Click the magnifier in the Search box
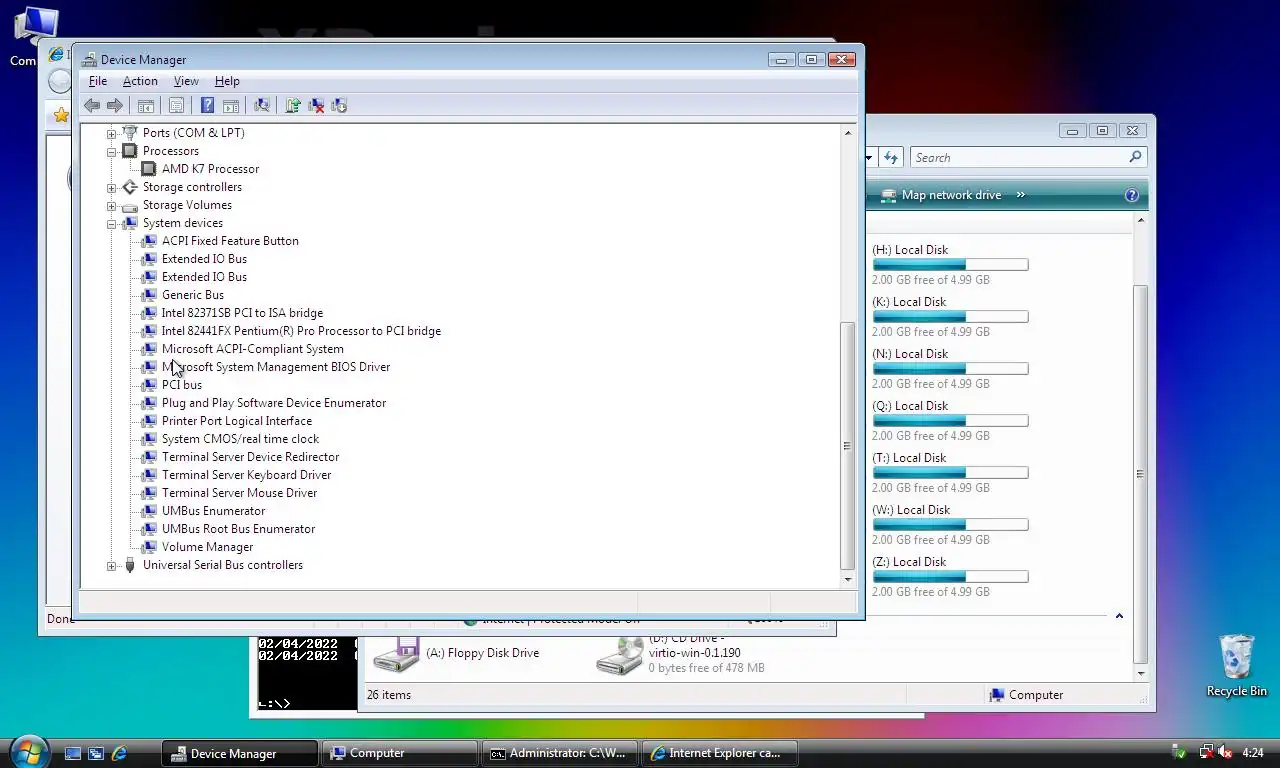1280x768 pixels. pos(1135,157)
